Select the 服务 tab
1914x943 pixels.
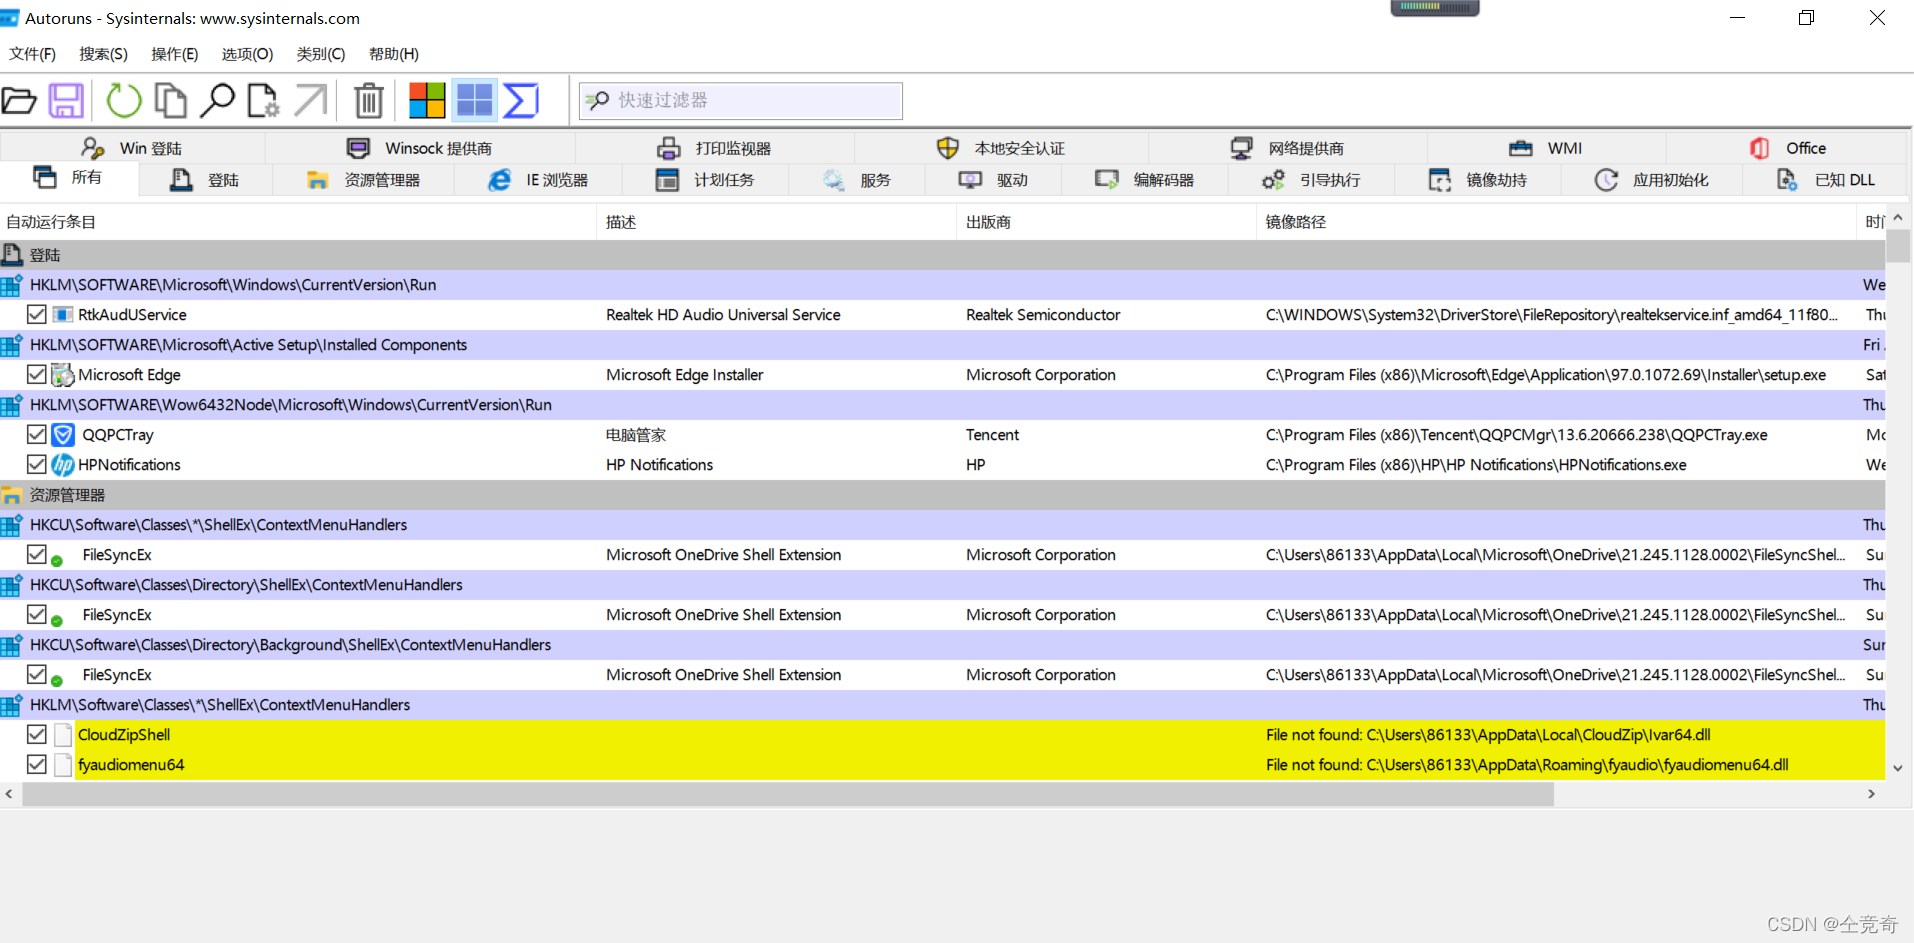858,180
